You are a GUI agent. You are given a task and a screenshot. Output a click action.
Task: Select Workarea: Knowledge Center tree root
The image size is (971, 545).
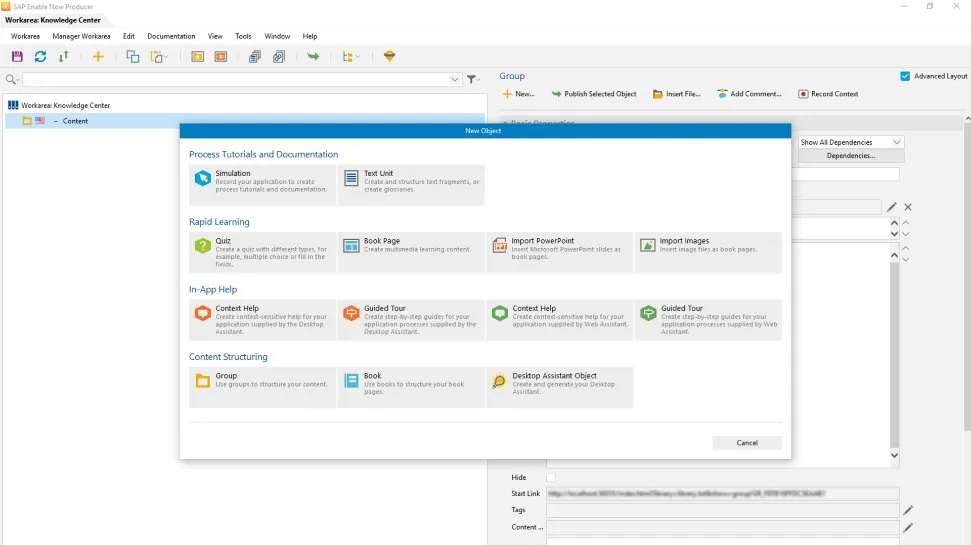tap(65, 105)
